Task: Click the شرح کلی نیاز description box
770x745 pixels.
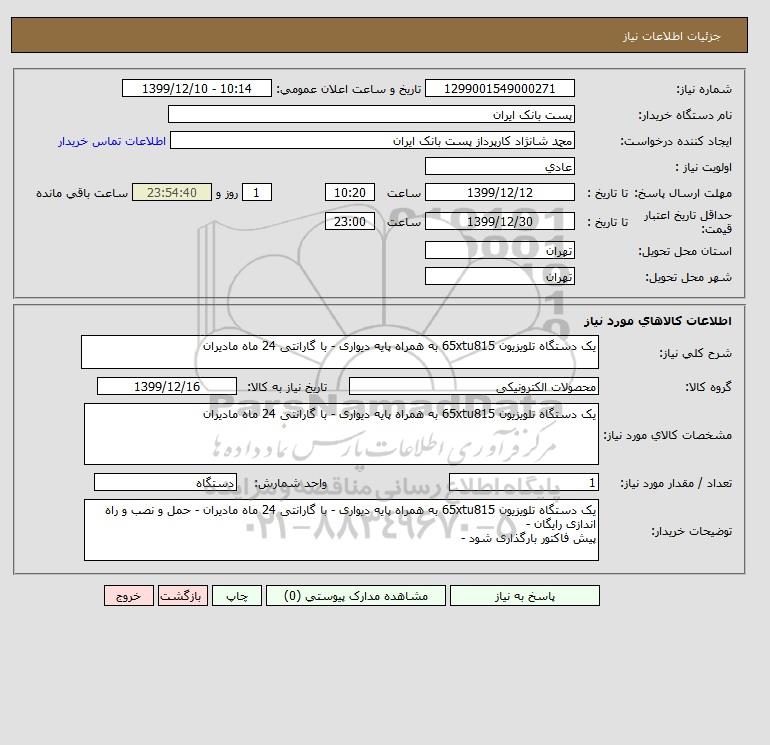Action: click(x=340, y=352)
